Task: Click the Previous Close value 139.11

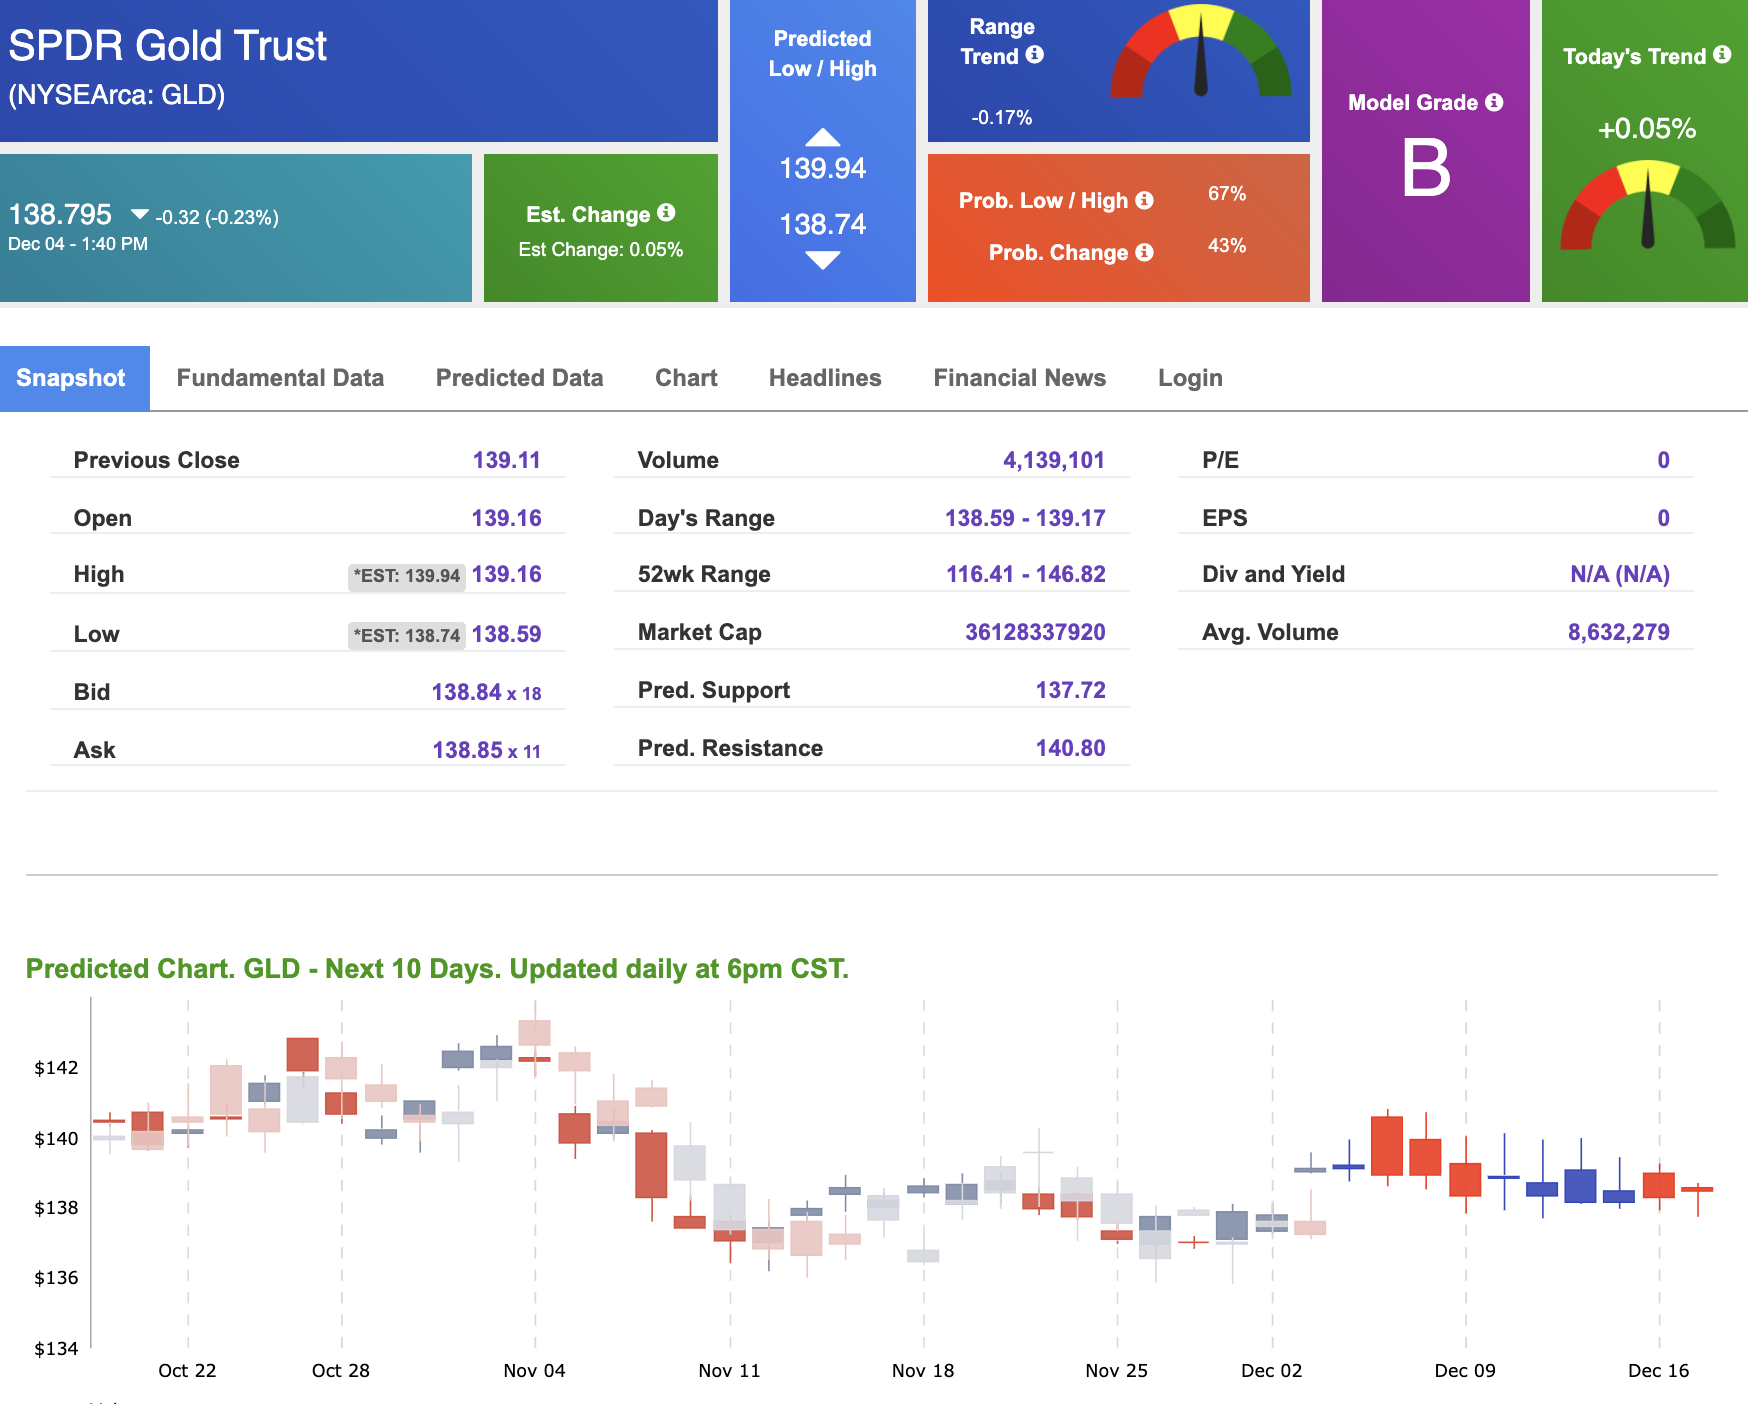Action: pos(507,460)
